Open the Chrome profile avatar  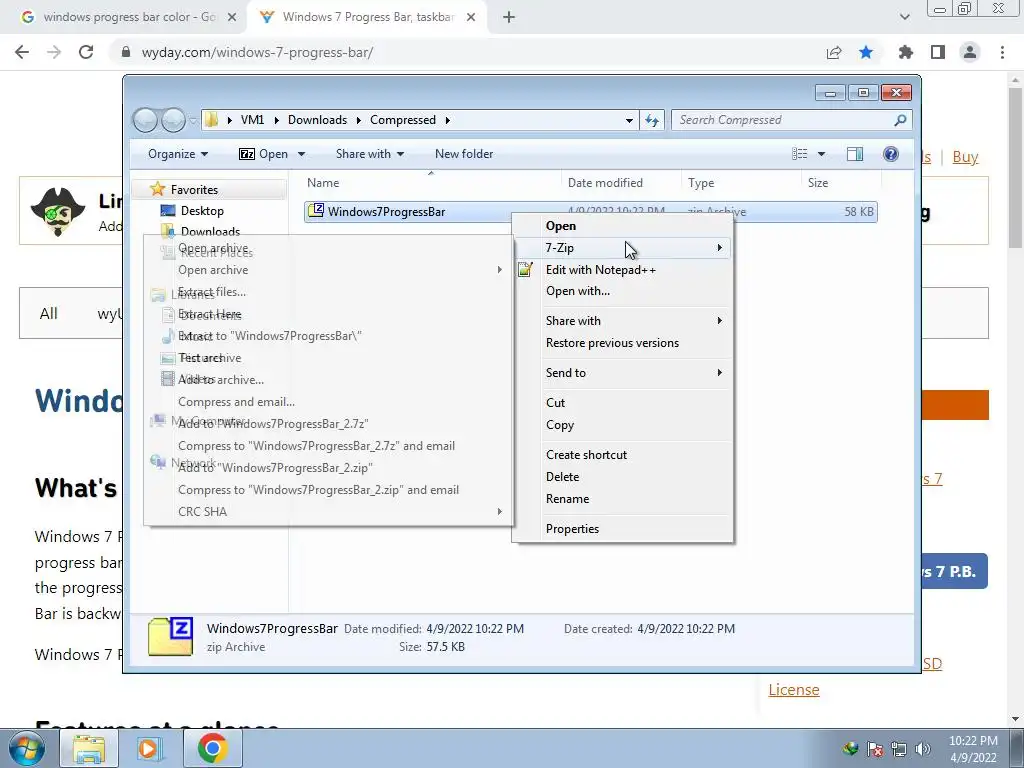[970, 52]
